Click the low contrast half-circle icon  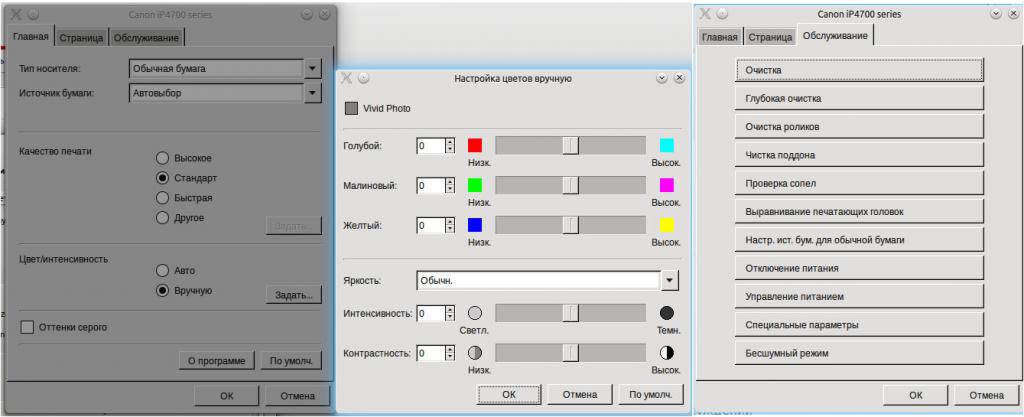click(475, 353)
